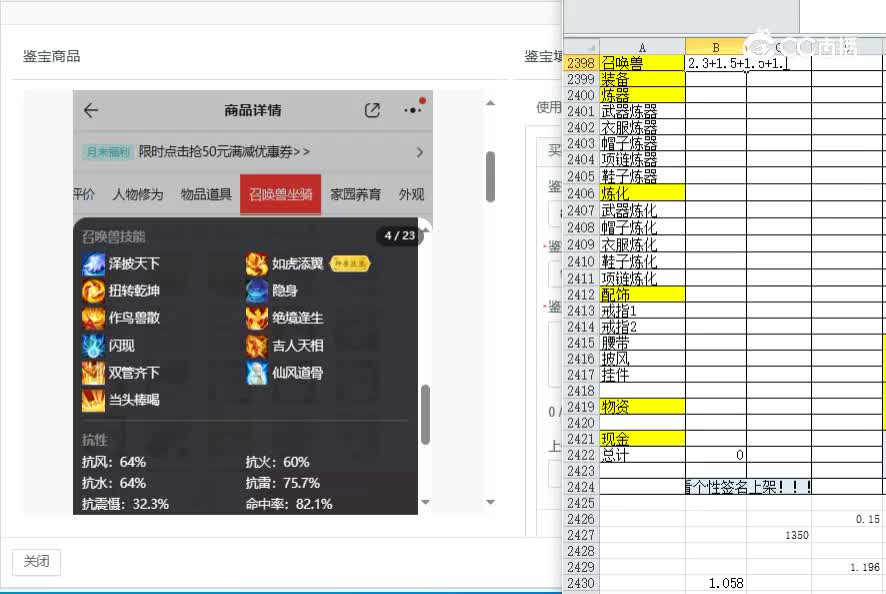This screenshot has width=886, height=594.
Task: Click the 当头棒喝 skill icon
Action: pyautogui.click(x=93, y=400)
